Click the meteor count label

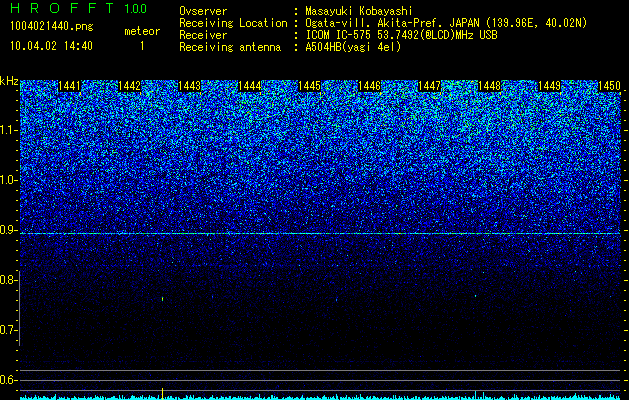click(x=142, y=31)
